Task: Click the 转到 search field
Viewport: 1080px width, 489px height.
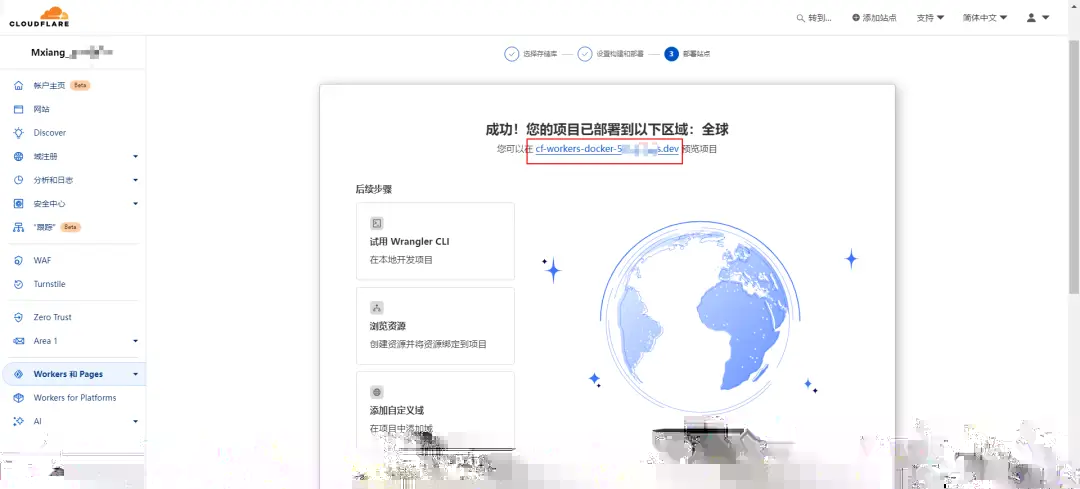Action: [814, 18]
